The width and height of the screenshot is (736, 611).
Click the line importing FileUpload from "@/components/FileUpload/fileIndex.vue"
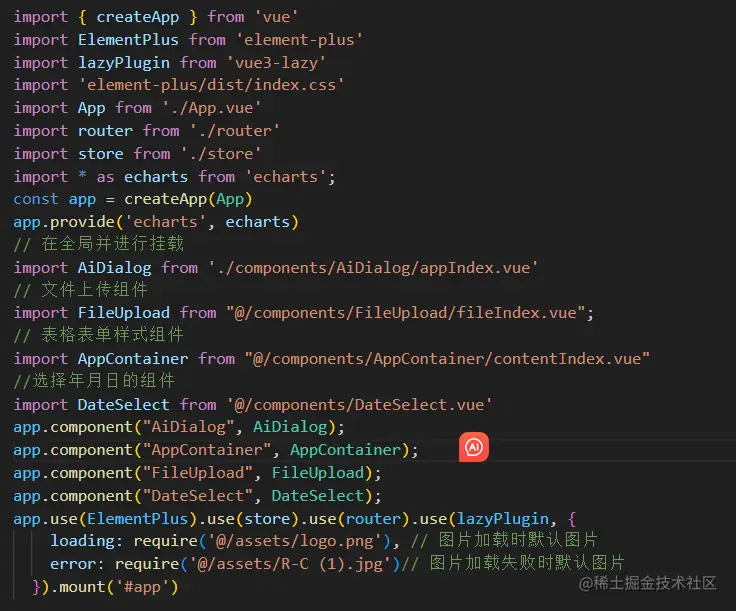click(x=304, y=313)
